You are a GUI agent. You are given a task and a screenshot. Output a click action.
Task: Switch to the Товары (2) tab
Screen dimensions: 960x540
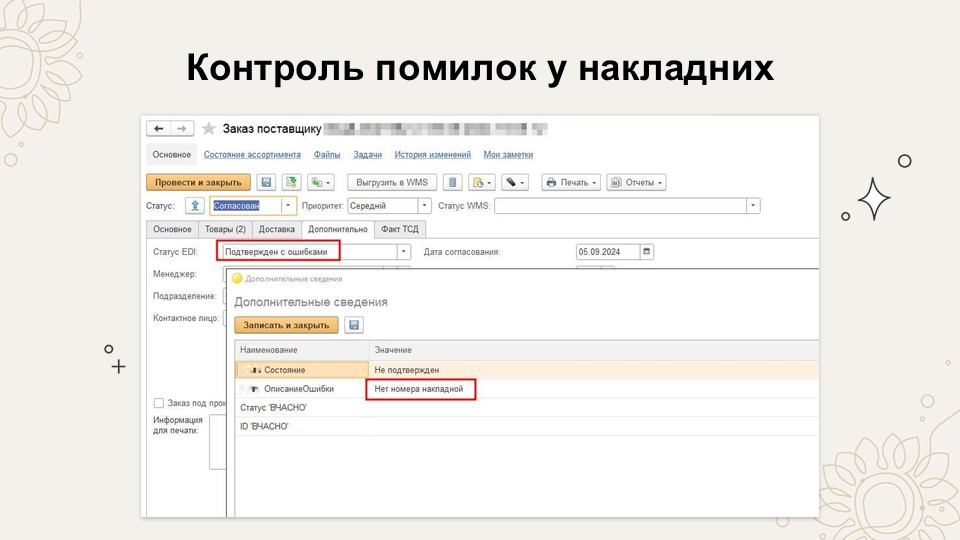point(225,229)
